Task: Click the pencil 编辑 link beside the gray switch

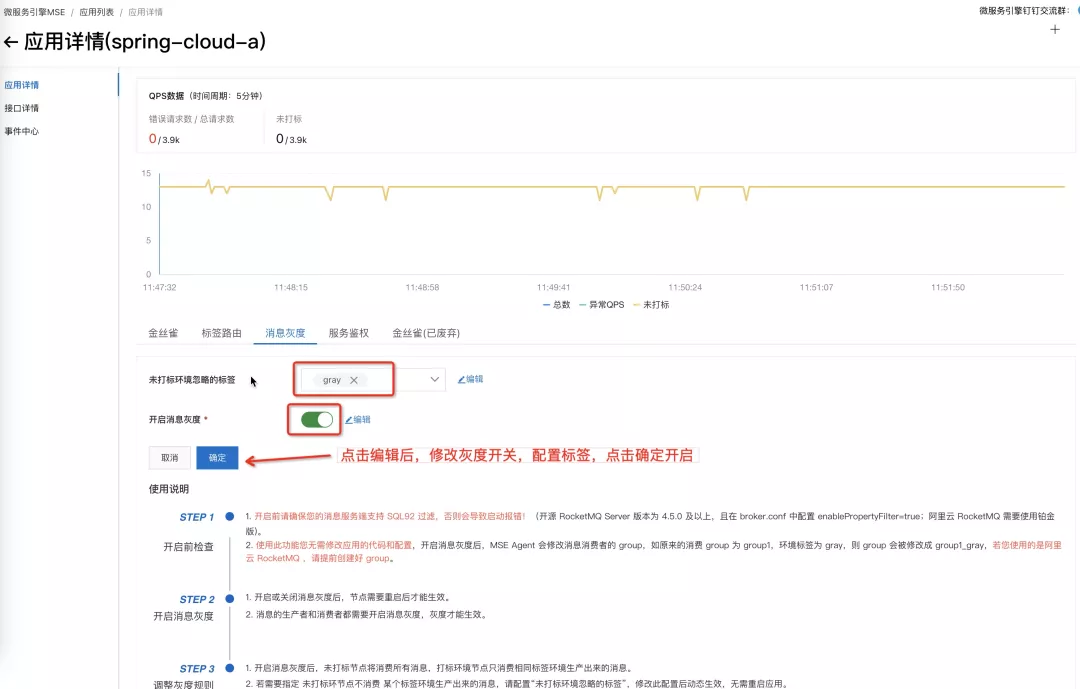Action: point(357,420)
